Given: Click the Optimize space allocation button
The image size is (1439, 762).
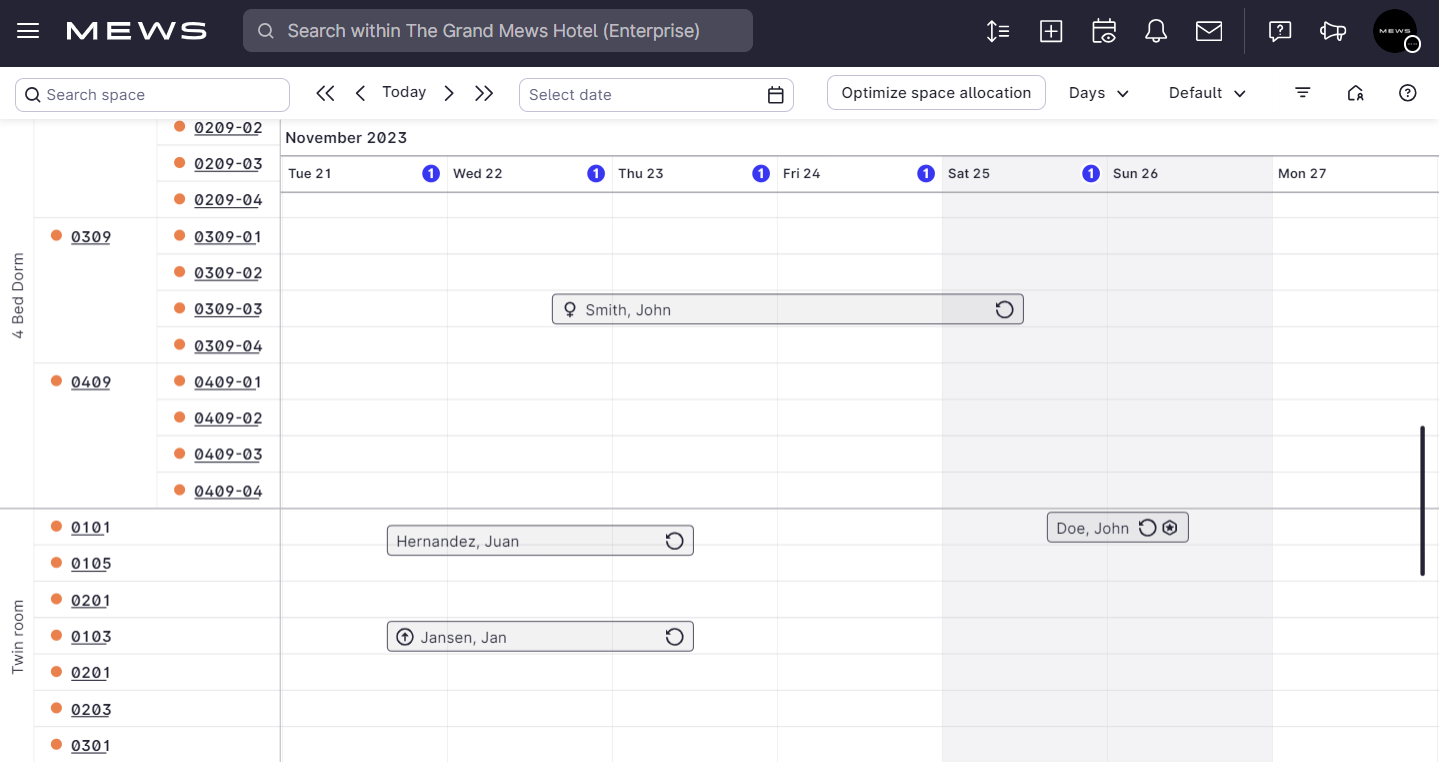Looking at the screenshot, I should click(936, 92).
